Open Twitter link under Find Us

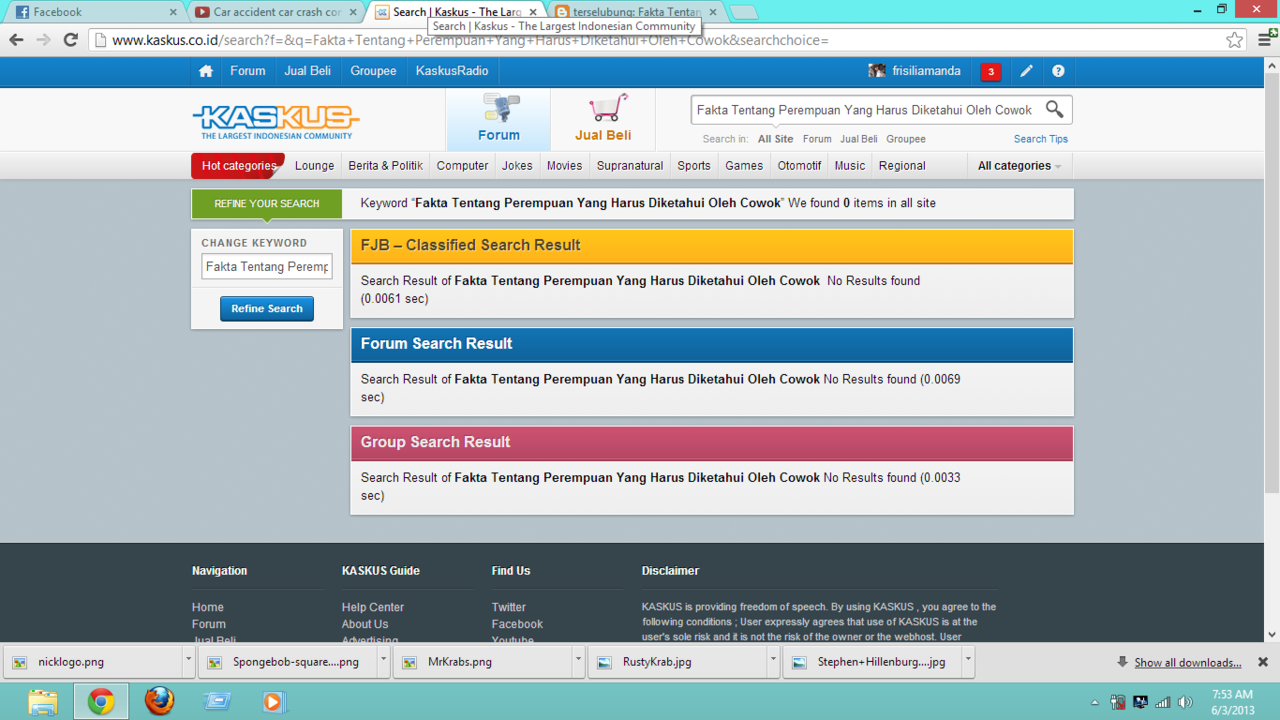508,607
